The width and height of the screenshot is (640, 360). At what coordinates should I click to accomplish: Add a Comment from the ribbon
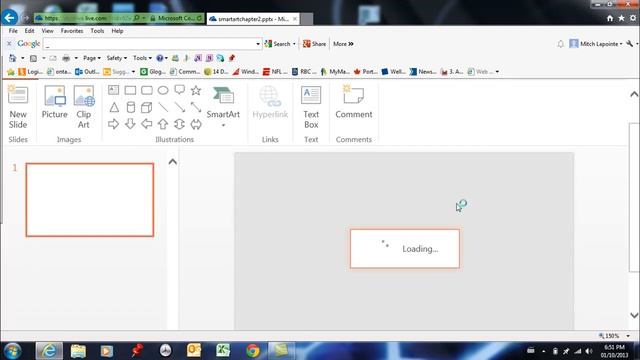[353, 102]
